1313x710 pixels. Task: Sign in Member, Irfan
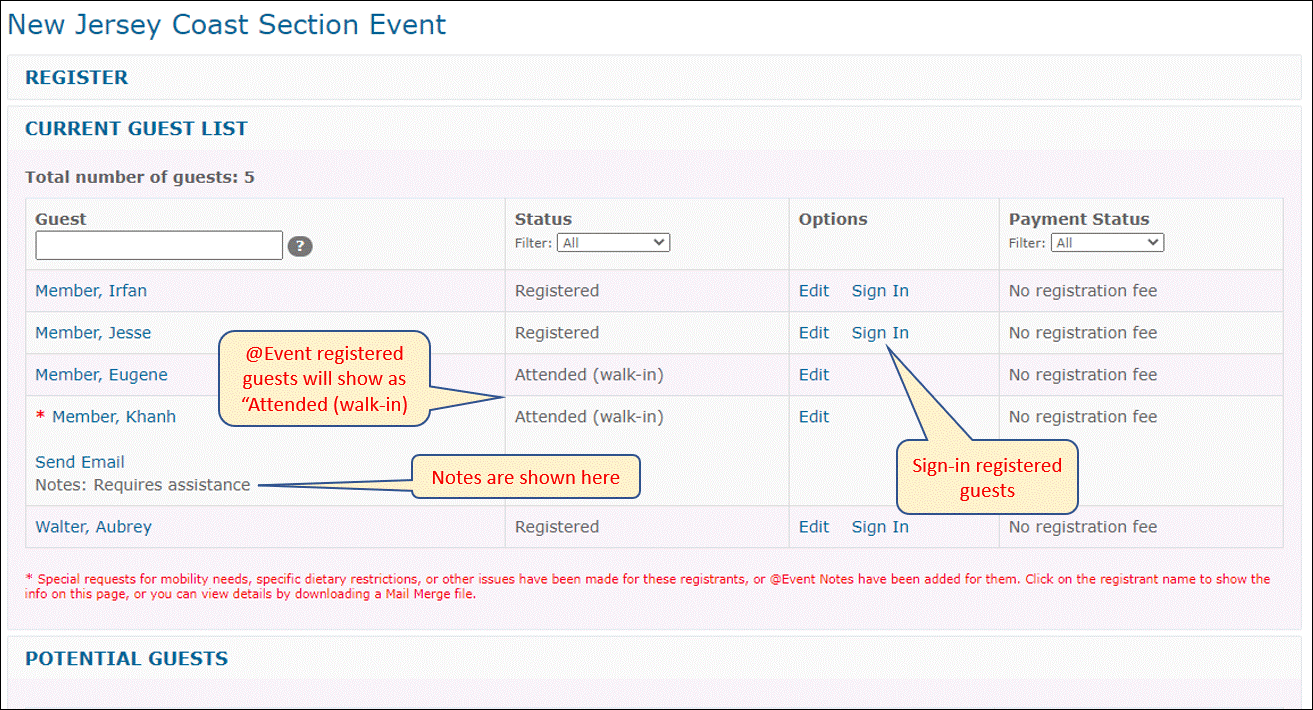tap(880, 291)
